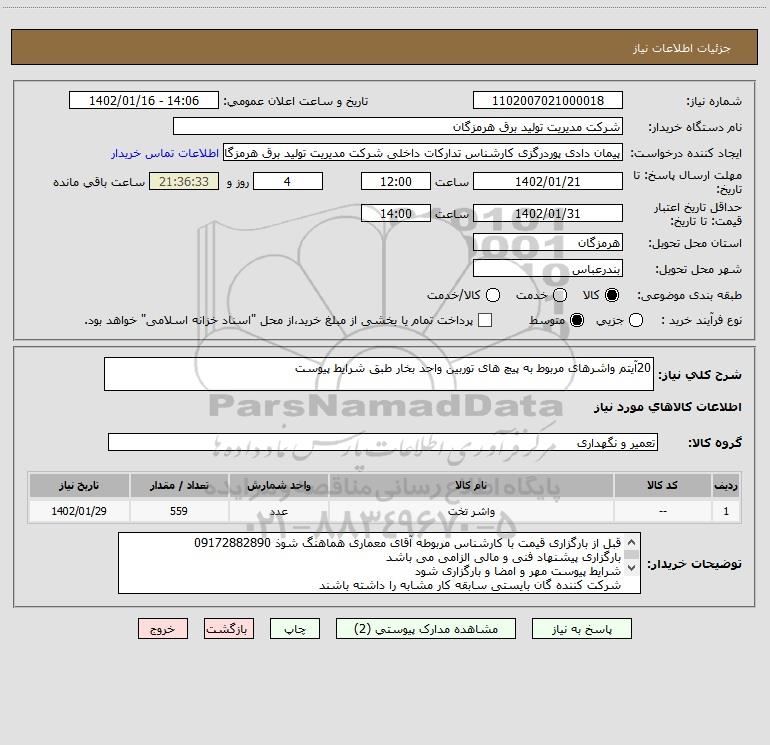Click the اطلاعات کالاهای مورد نیاز heading
770x745 pixels.
(667, 407)
